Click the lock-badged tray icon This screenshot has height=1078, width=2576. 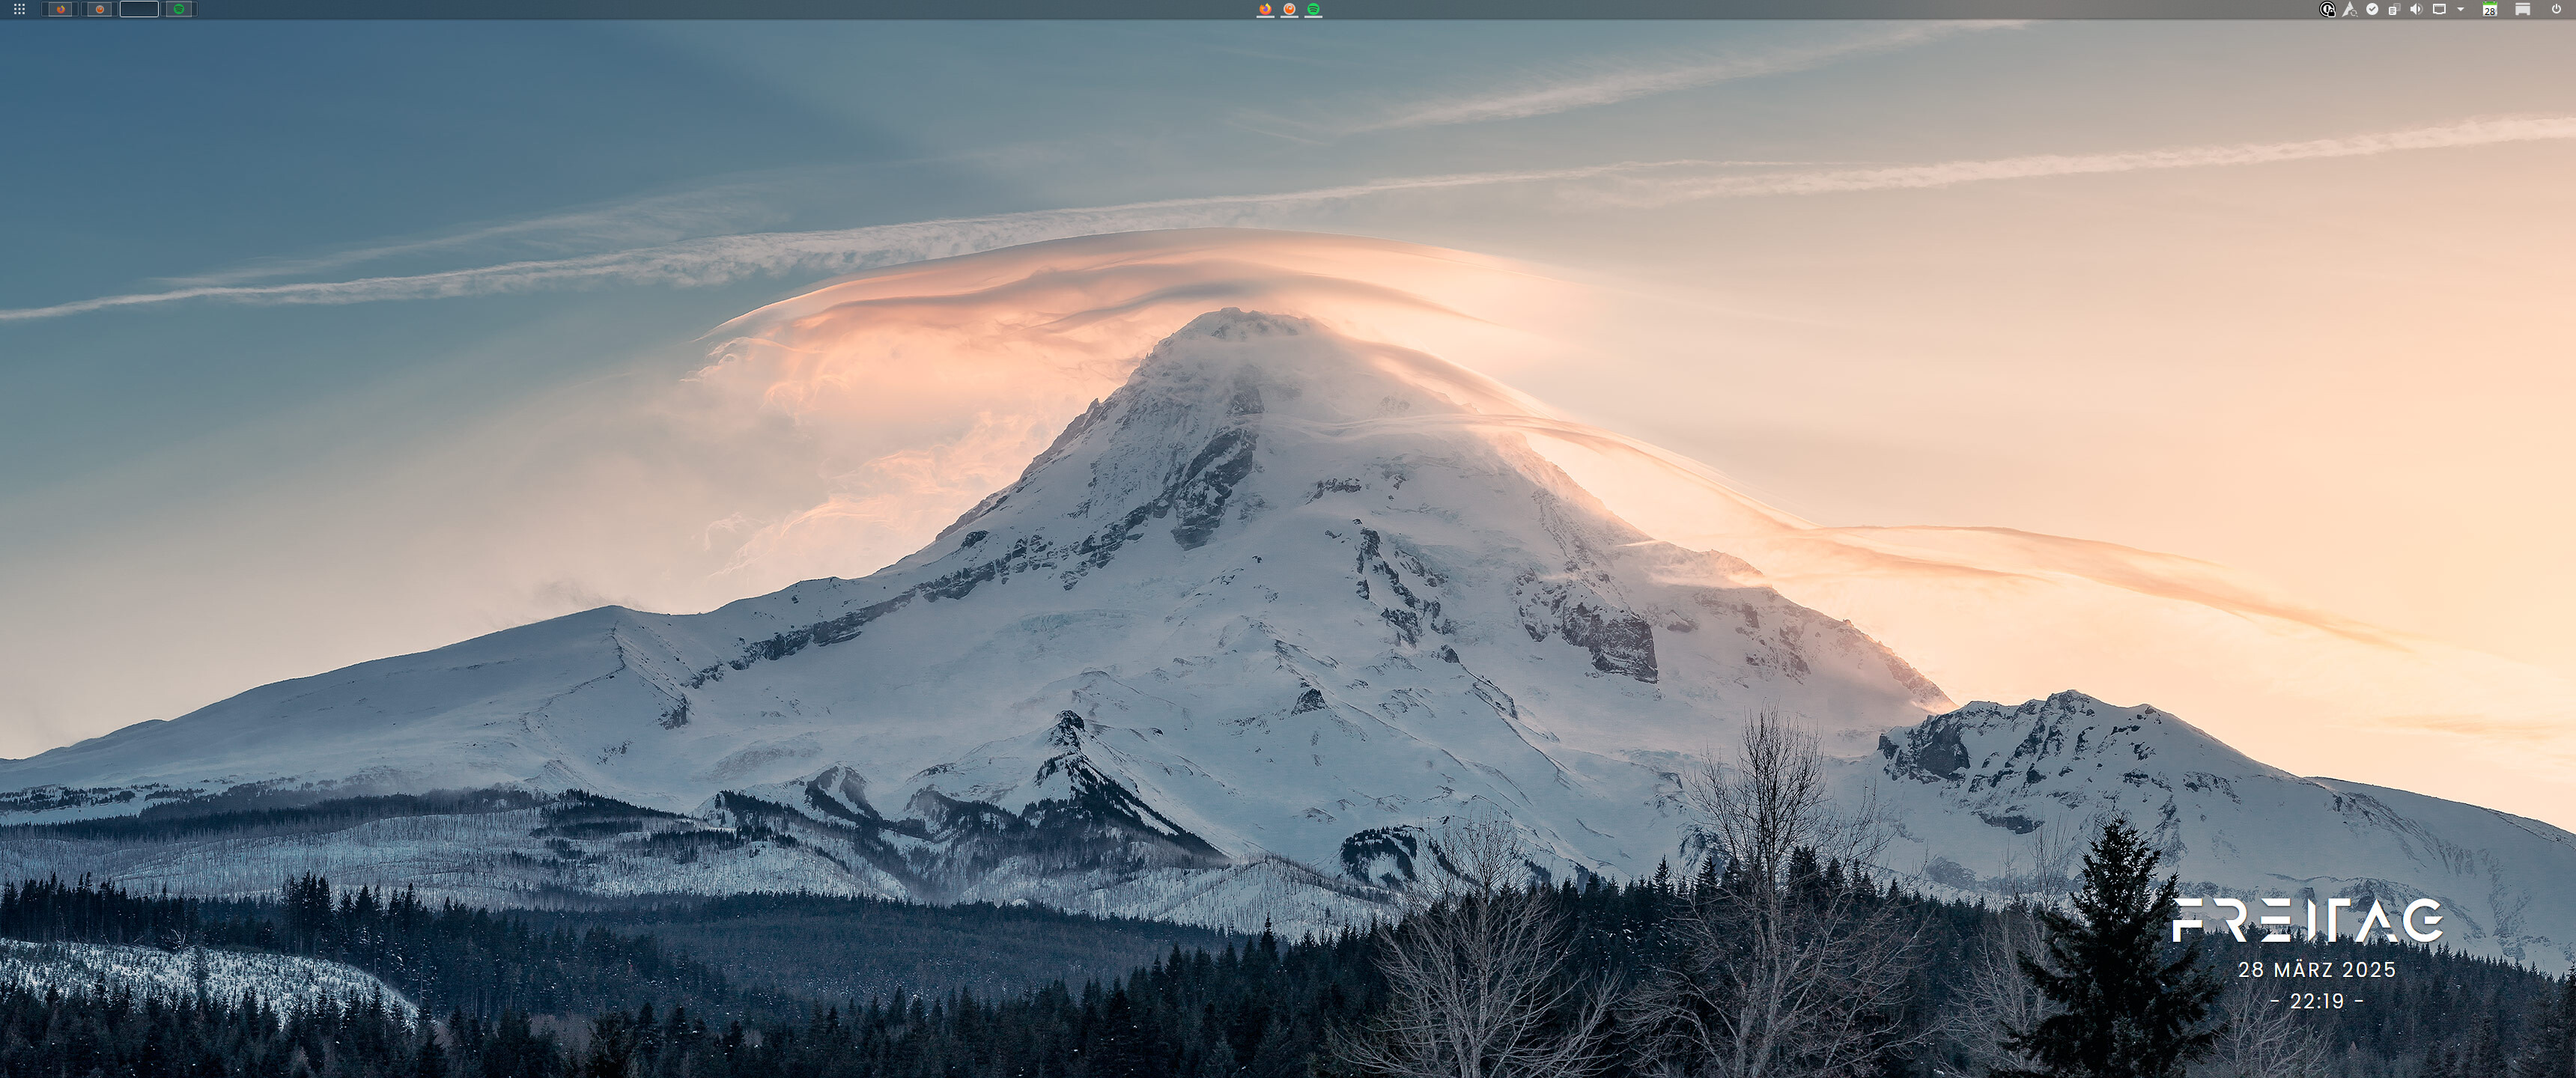tap(2327, 9)
